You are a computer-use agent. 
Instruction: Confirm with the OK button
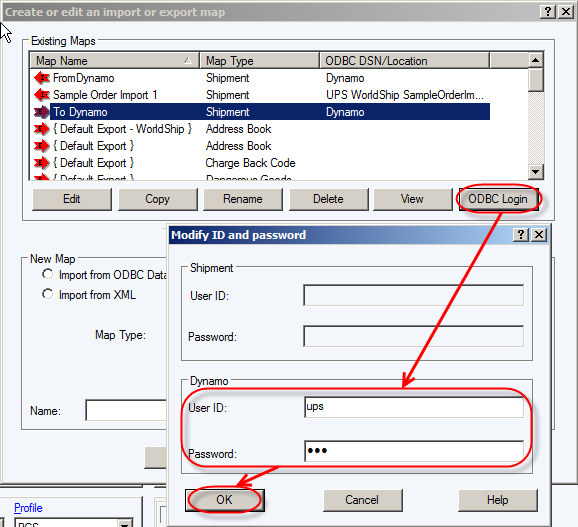[224, 500]
